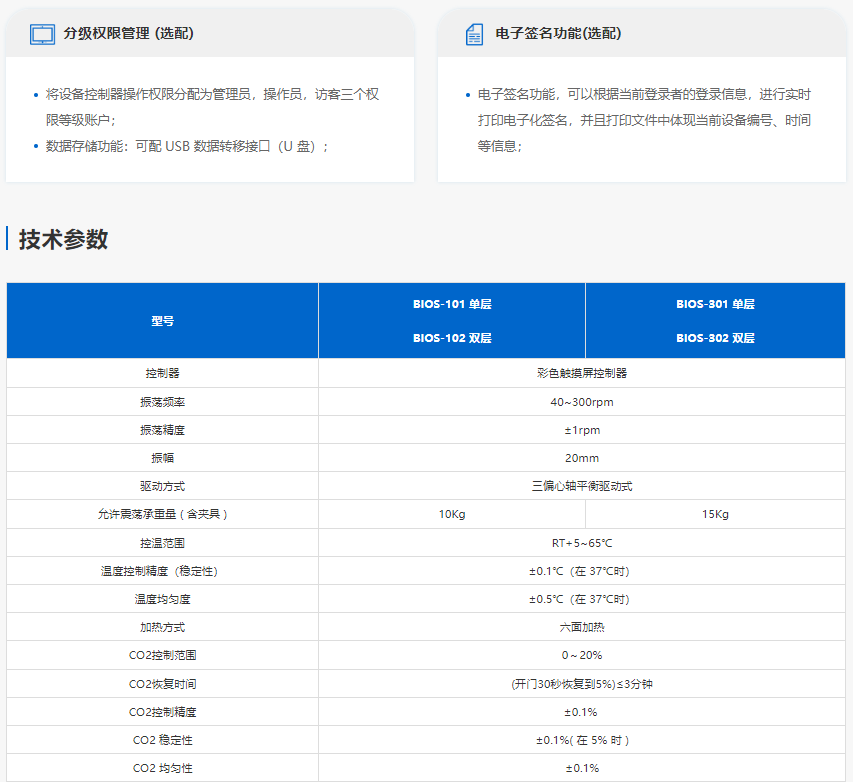The image size is (853, 782).
Task: Select BIOS-101 单层 in the table header
Action: click(452, 304)
